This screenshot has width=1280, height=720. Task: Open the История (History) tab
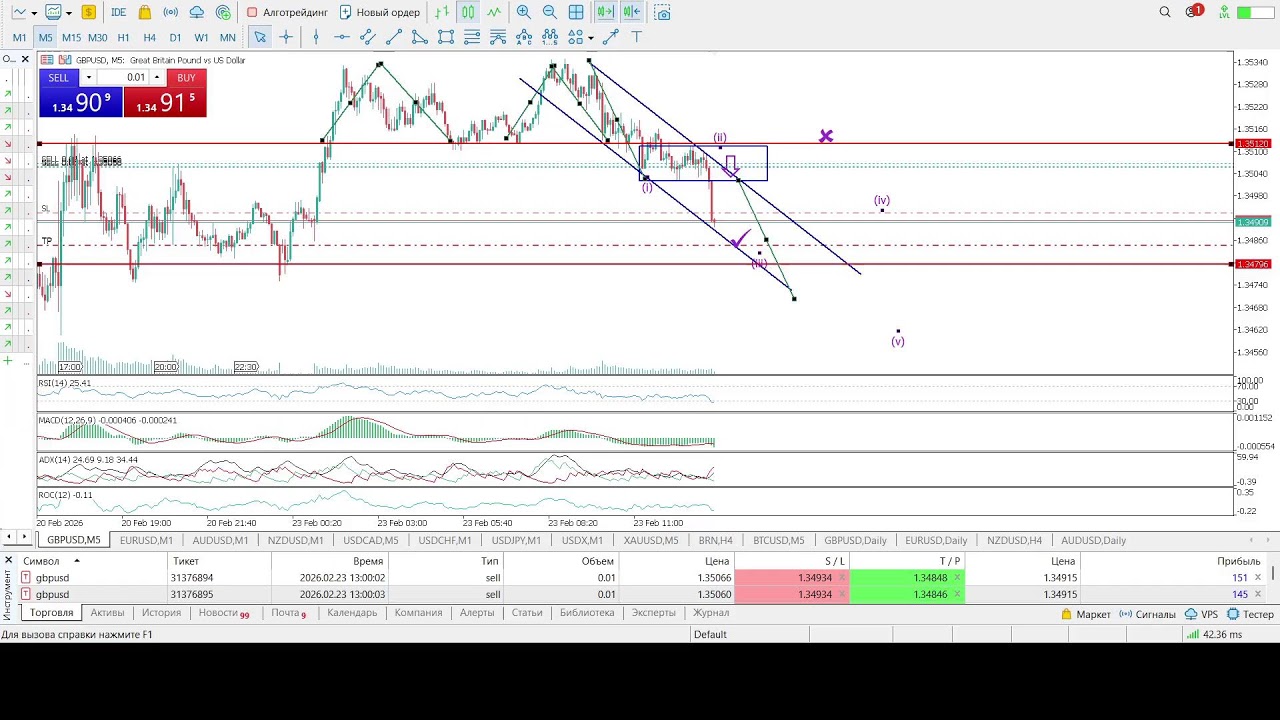pos(161,613)
